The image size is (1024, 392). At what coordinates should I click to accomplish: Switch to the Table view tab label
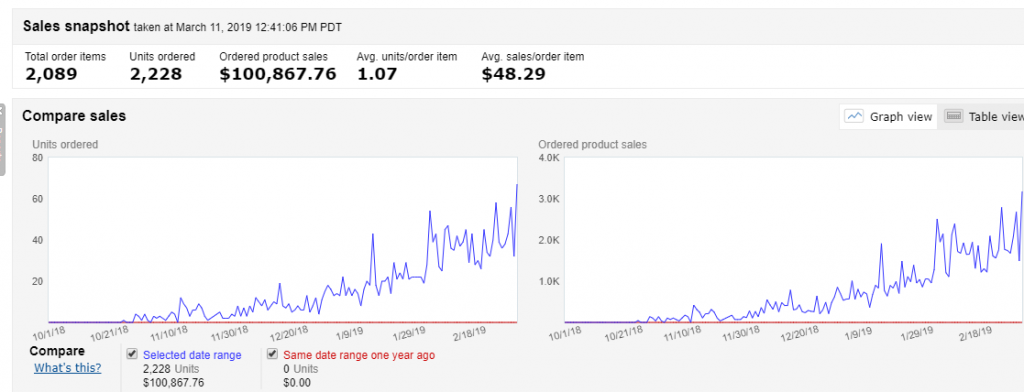[x=996, y=117]
